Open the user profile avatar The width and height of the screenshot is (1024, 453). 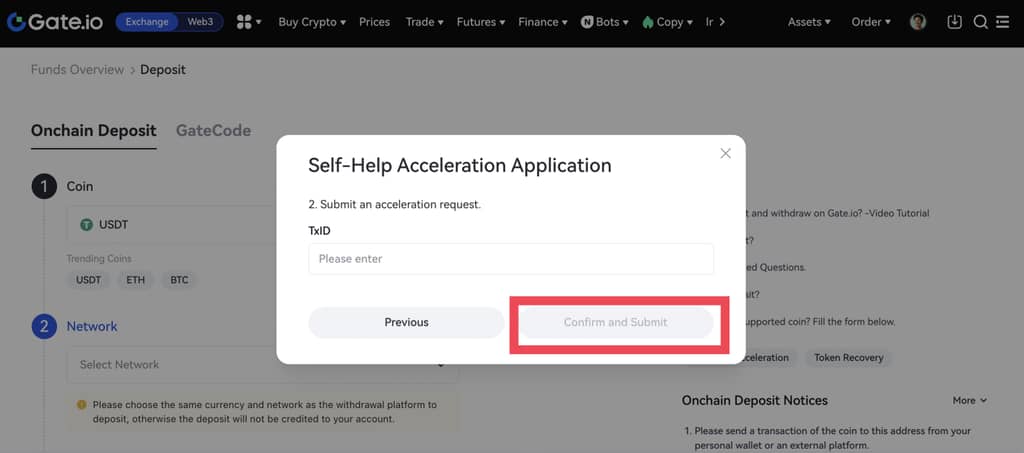tap(918, 22)
